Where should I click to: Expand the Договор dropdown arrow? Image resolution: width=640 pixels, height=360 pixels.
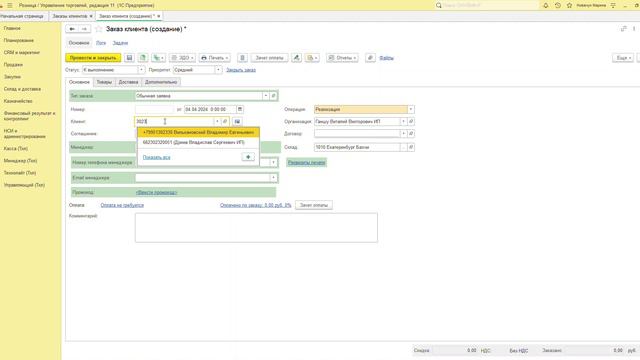click(x=403, y=133)
